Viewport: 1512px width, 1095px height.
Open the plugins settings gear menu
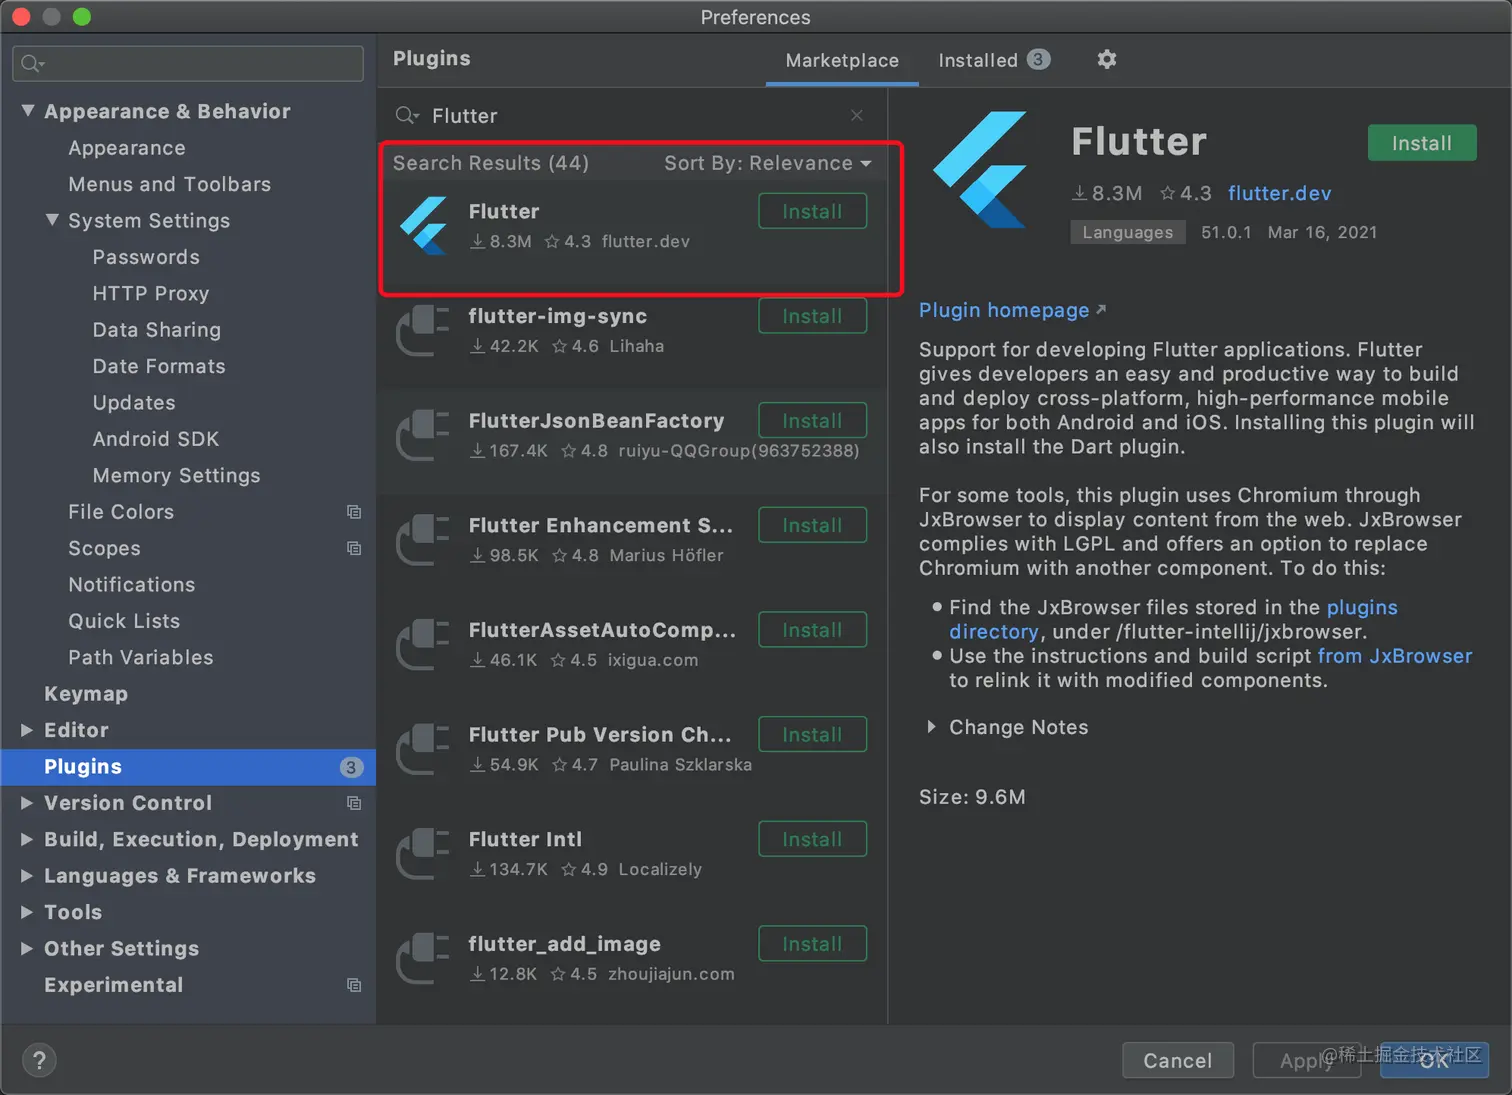(1106, 59)
